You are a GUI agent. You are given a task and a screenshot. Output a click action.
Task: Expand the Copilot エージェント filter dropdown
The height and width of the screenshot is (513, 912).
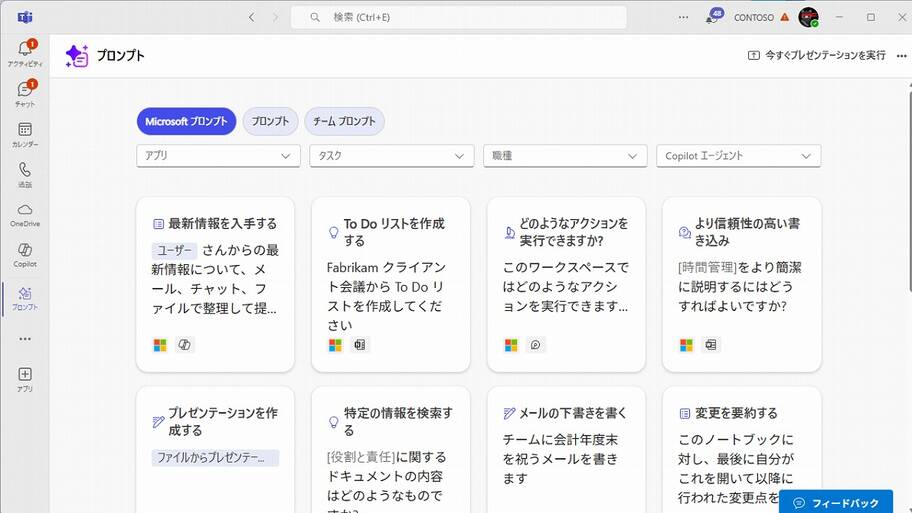coord(738,156)
